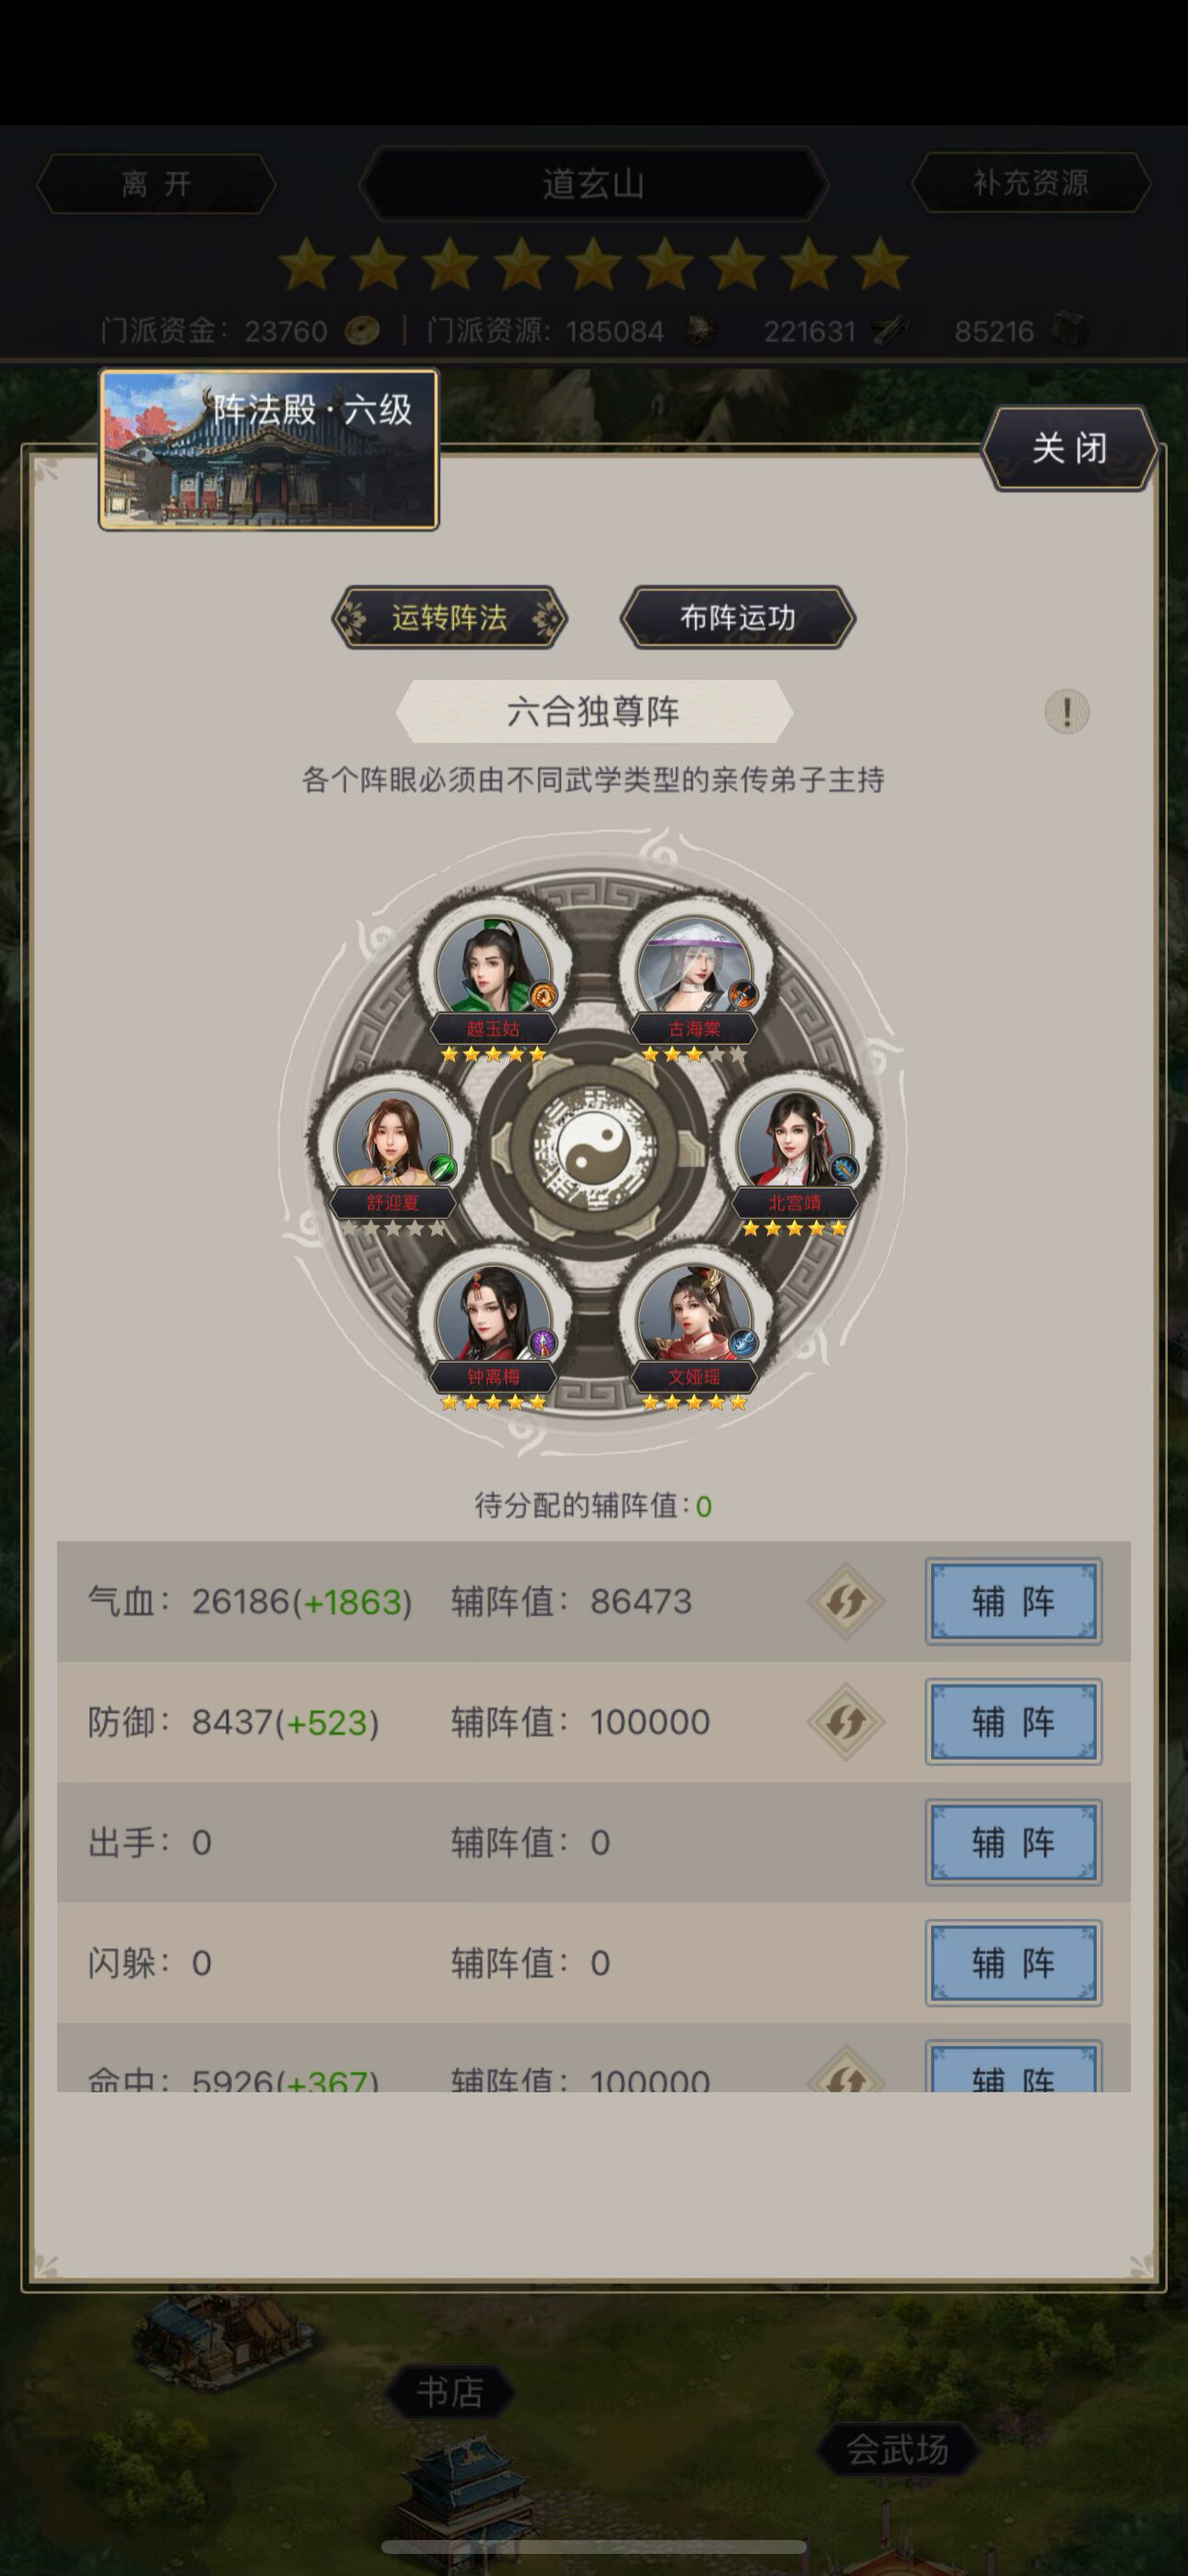Select disciple 钟离梅 portrait
The image size is (1188, 2576).
493,1315
